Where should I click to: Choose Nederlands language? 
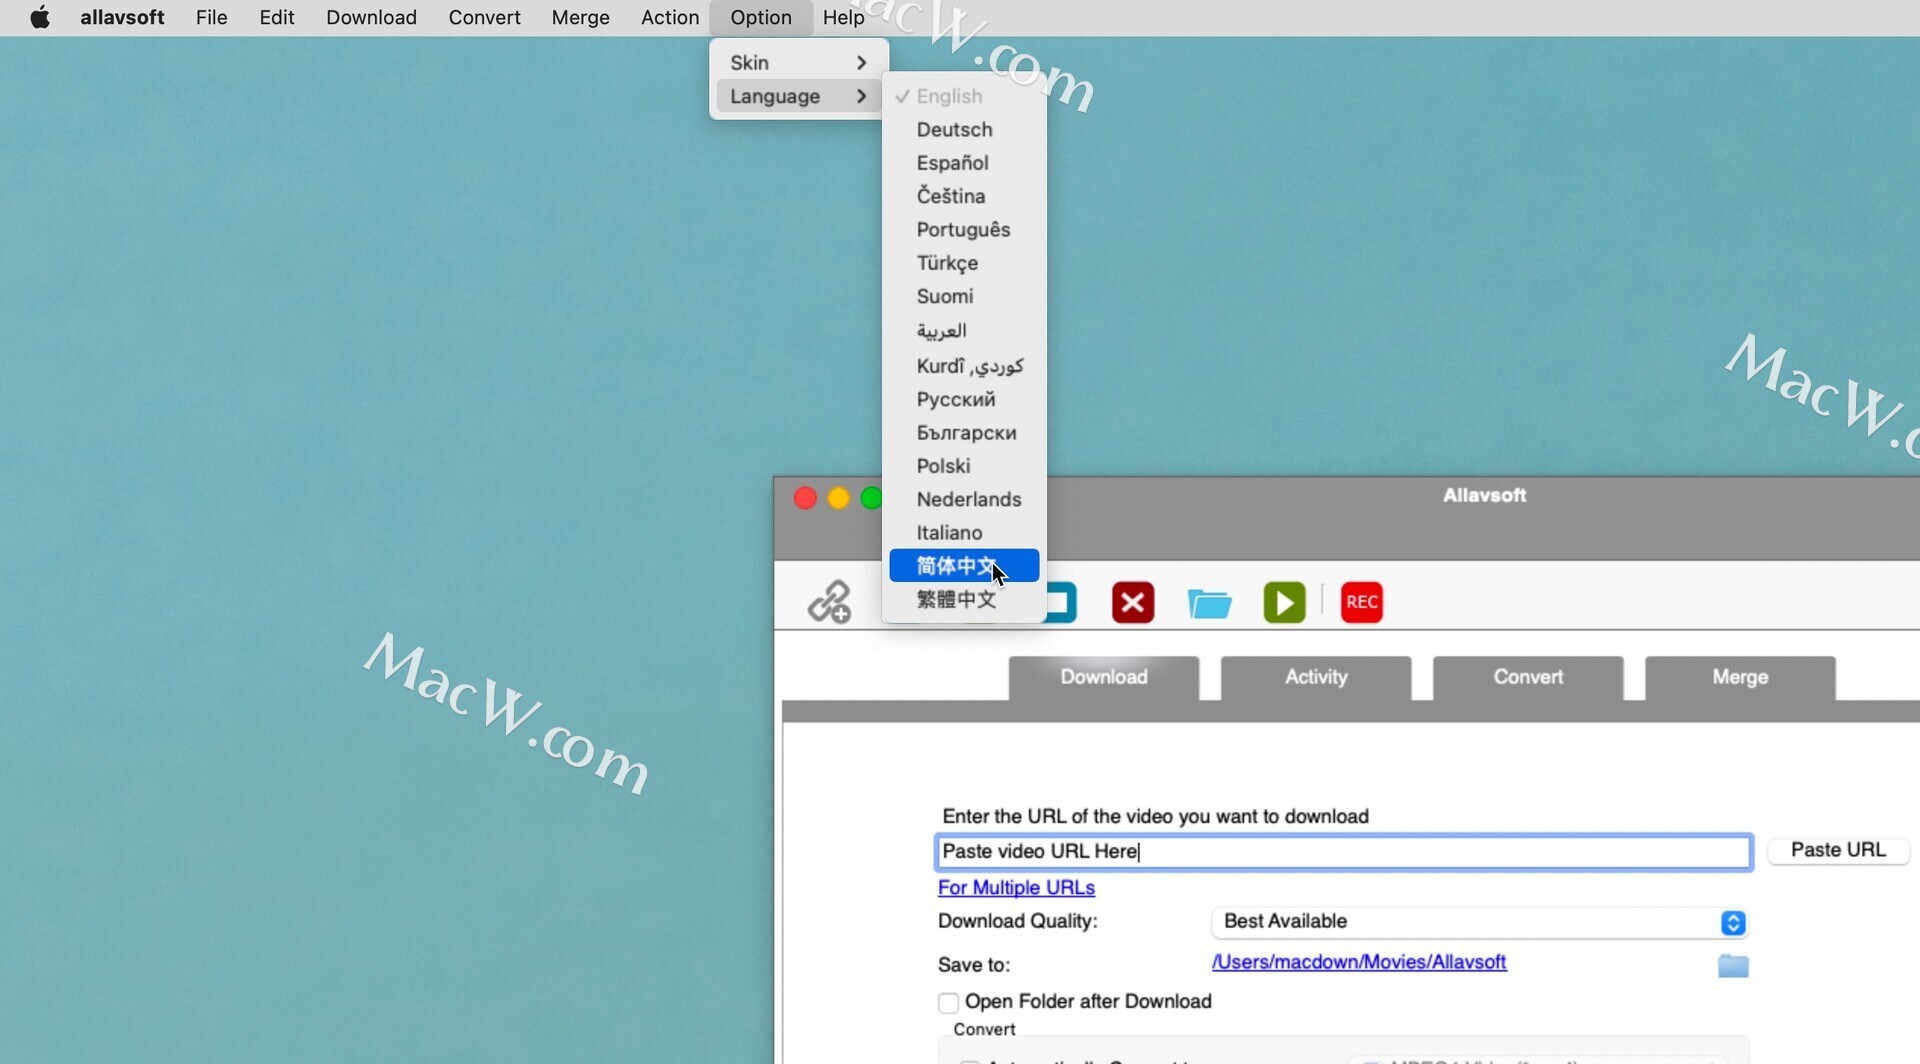coord(964,499)
